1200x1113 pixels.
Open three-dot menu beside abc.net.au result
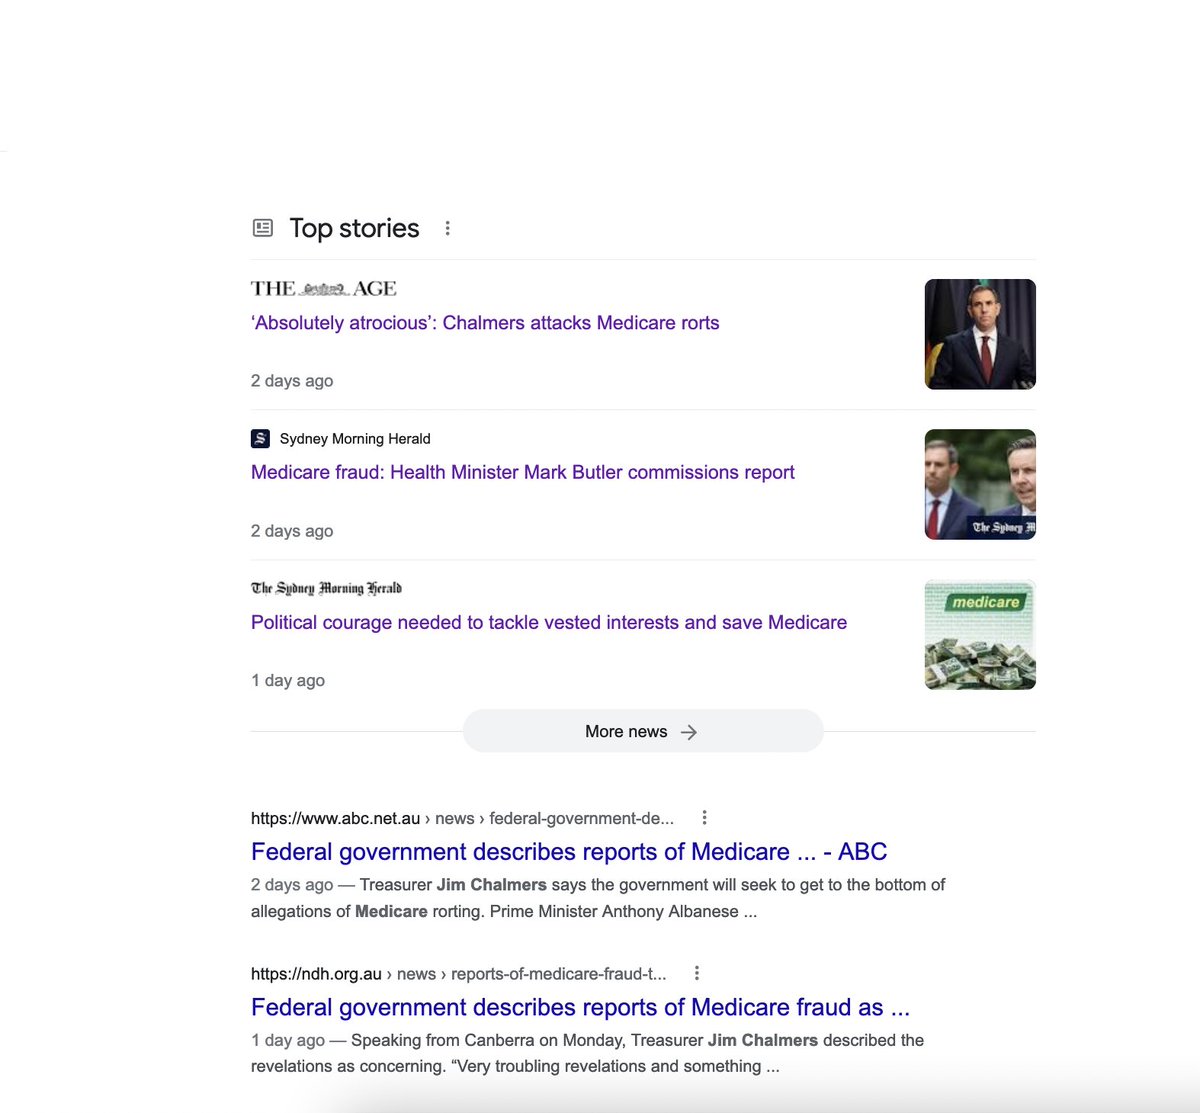[704, 817]
